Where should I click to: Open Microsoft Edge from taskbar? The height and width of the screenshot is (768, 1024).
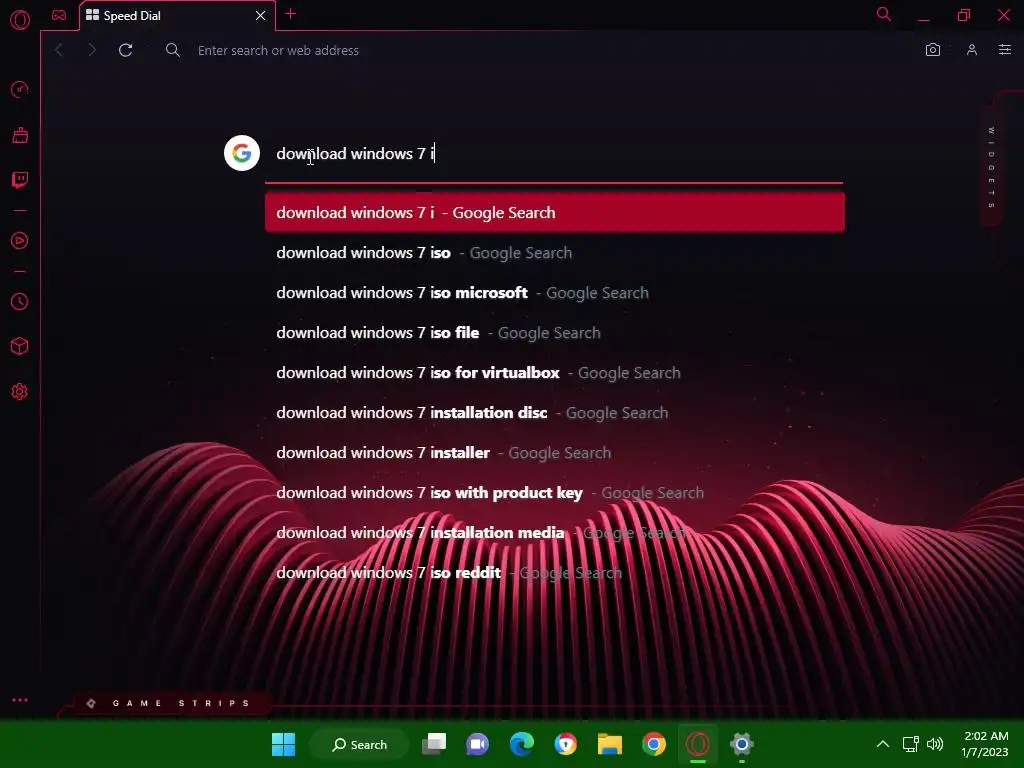point(522,744)
